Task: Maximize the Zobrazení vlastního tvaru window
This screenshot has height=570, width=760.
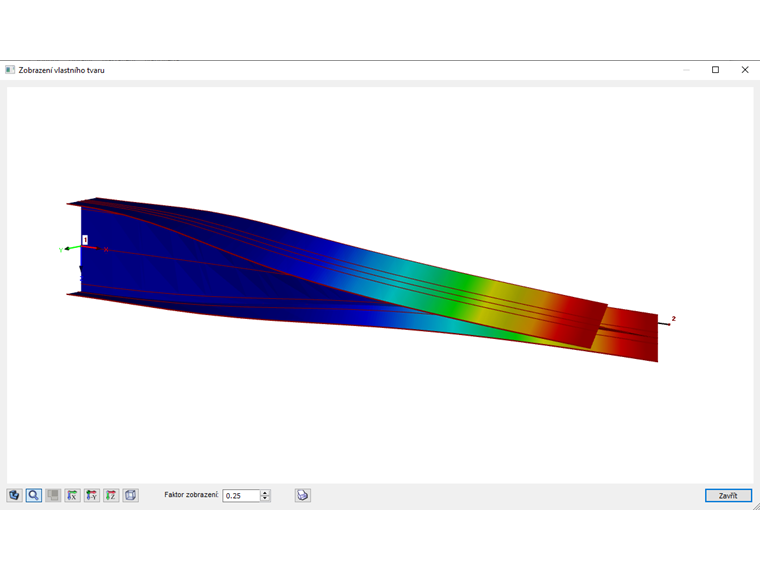Action: click(x=715, y=70)
